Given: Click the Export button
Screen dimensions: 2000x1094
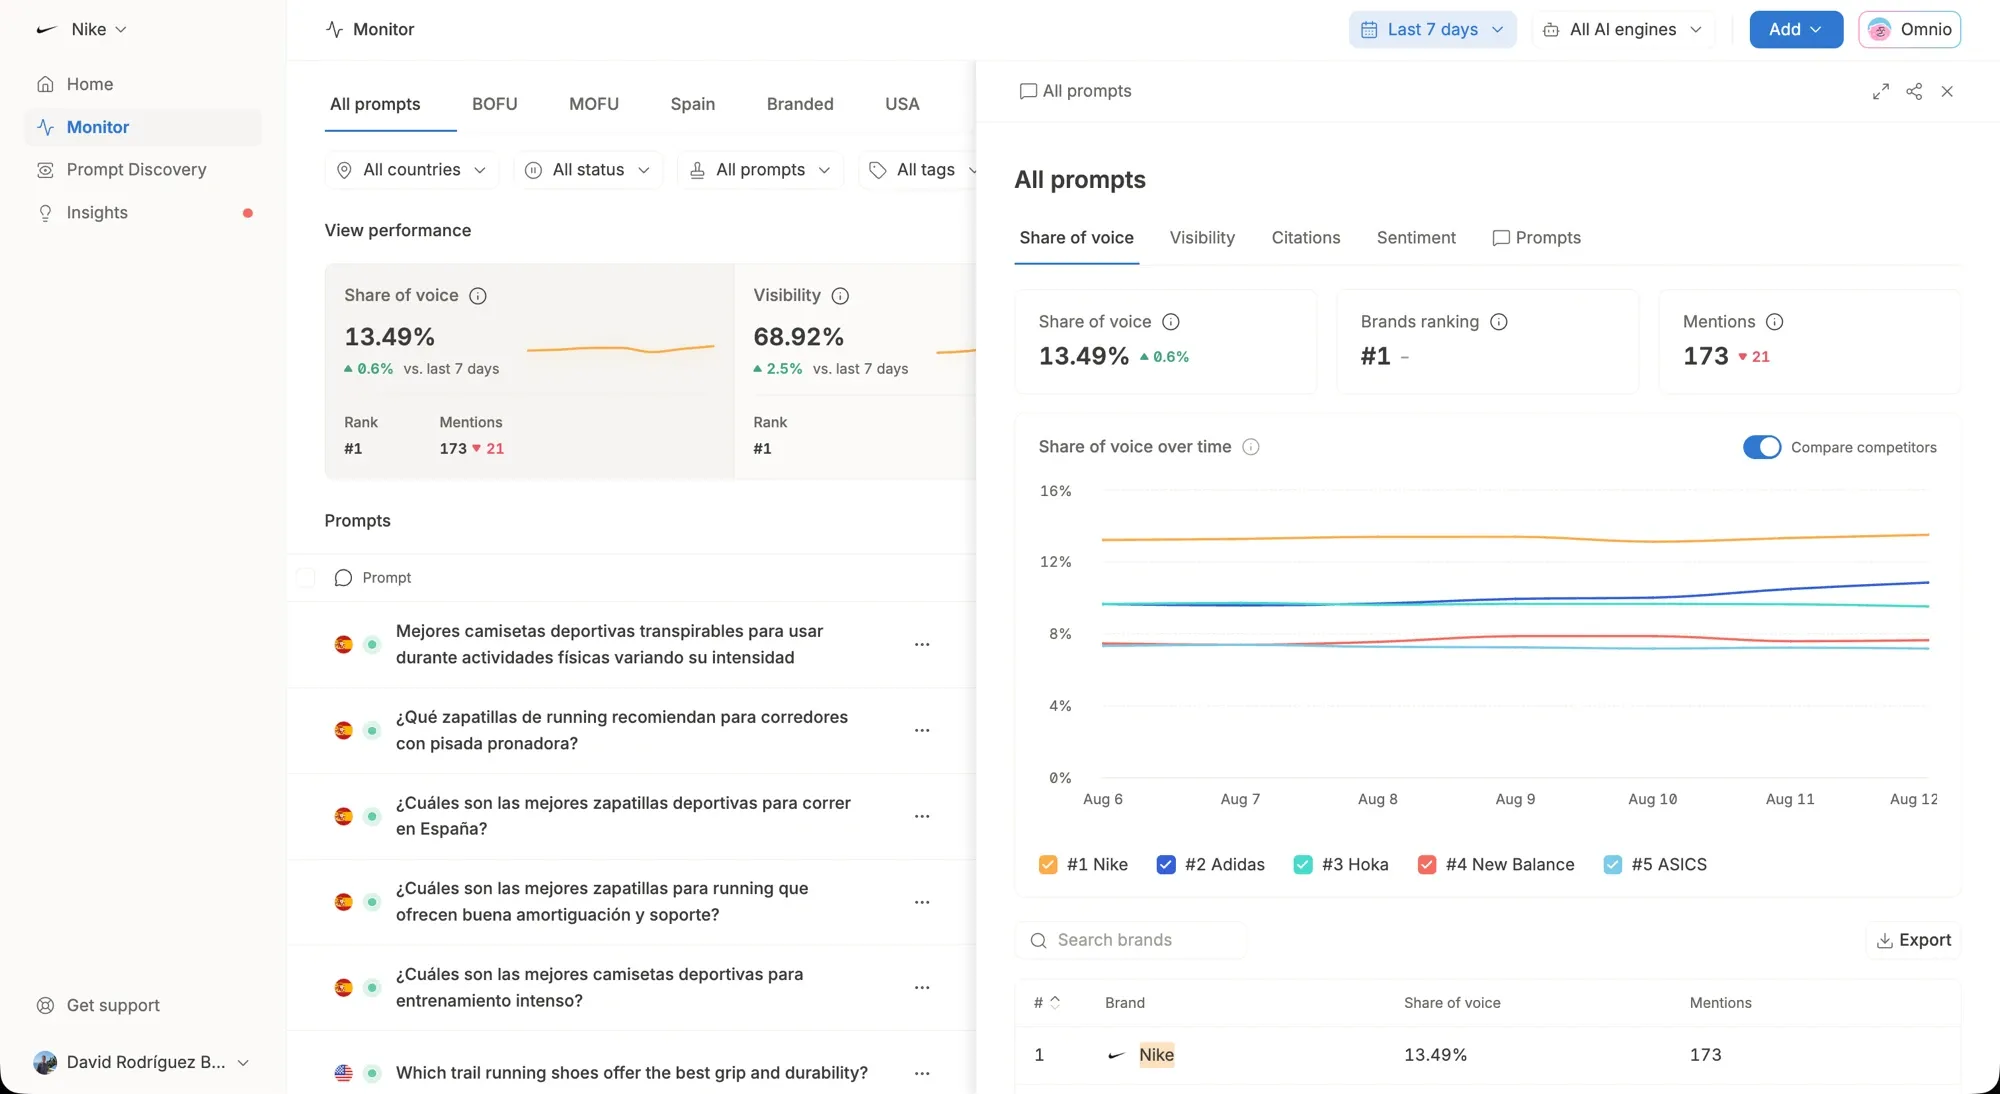Looking at the screenshot, I should coord(1913,941).
